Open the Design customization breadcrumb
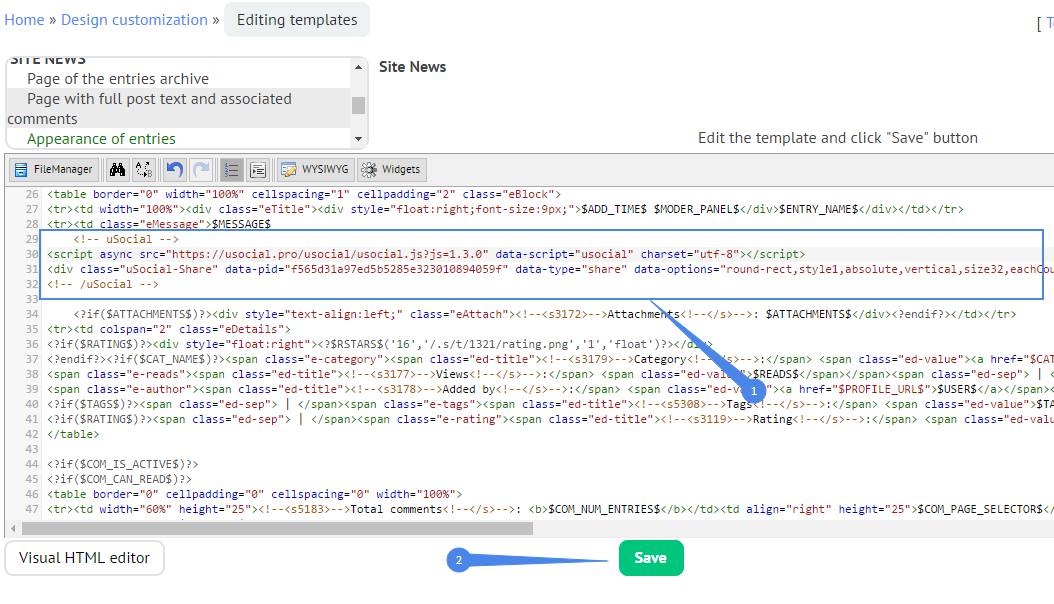 [134, 20]
